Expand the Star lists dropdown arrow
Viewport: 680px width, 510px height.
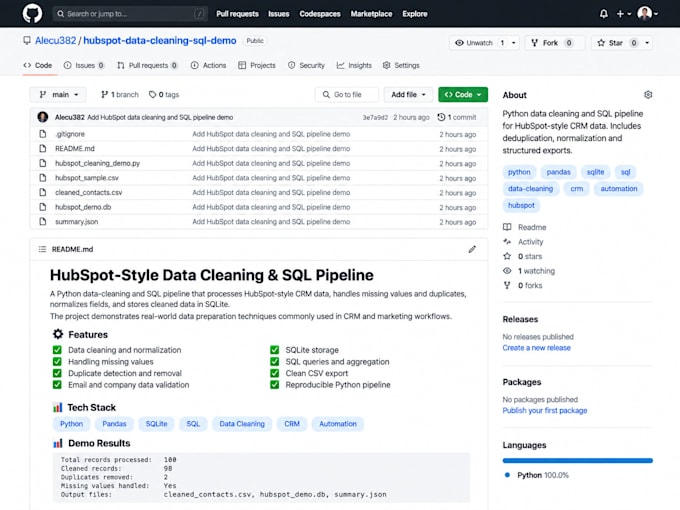[x=647, y=43]
